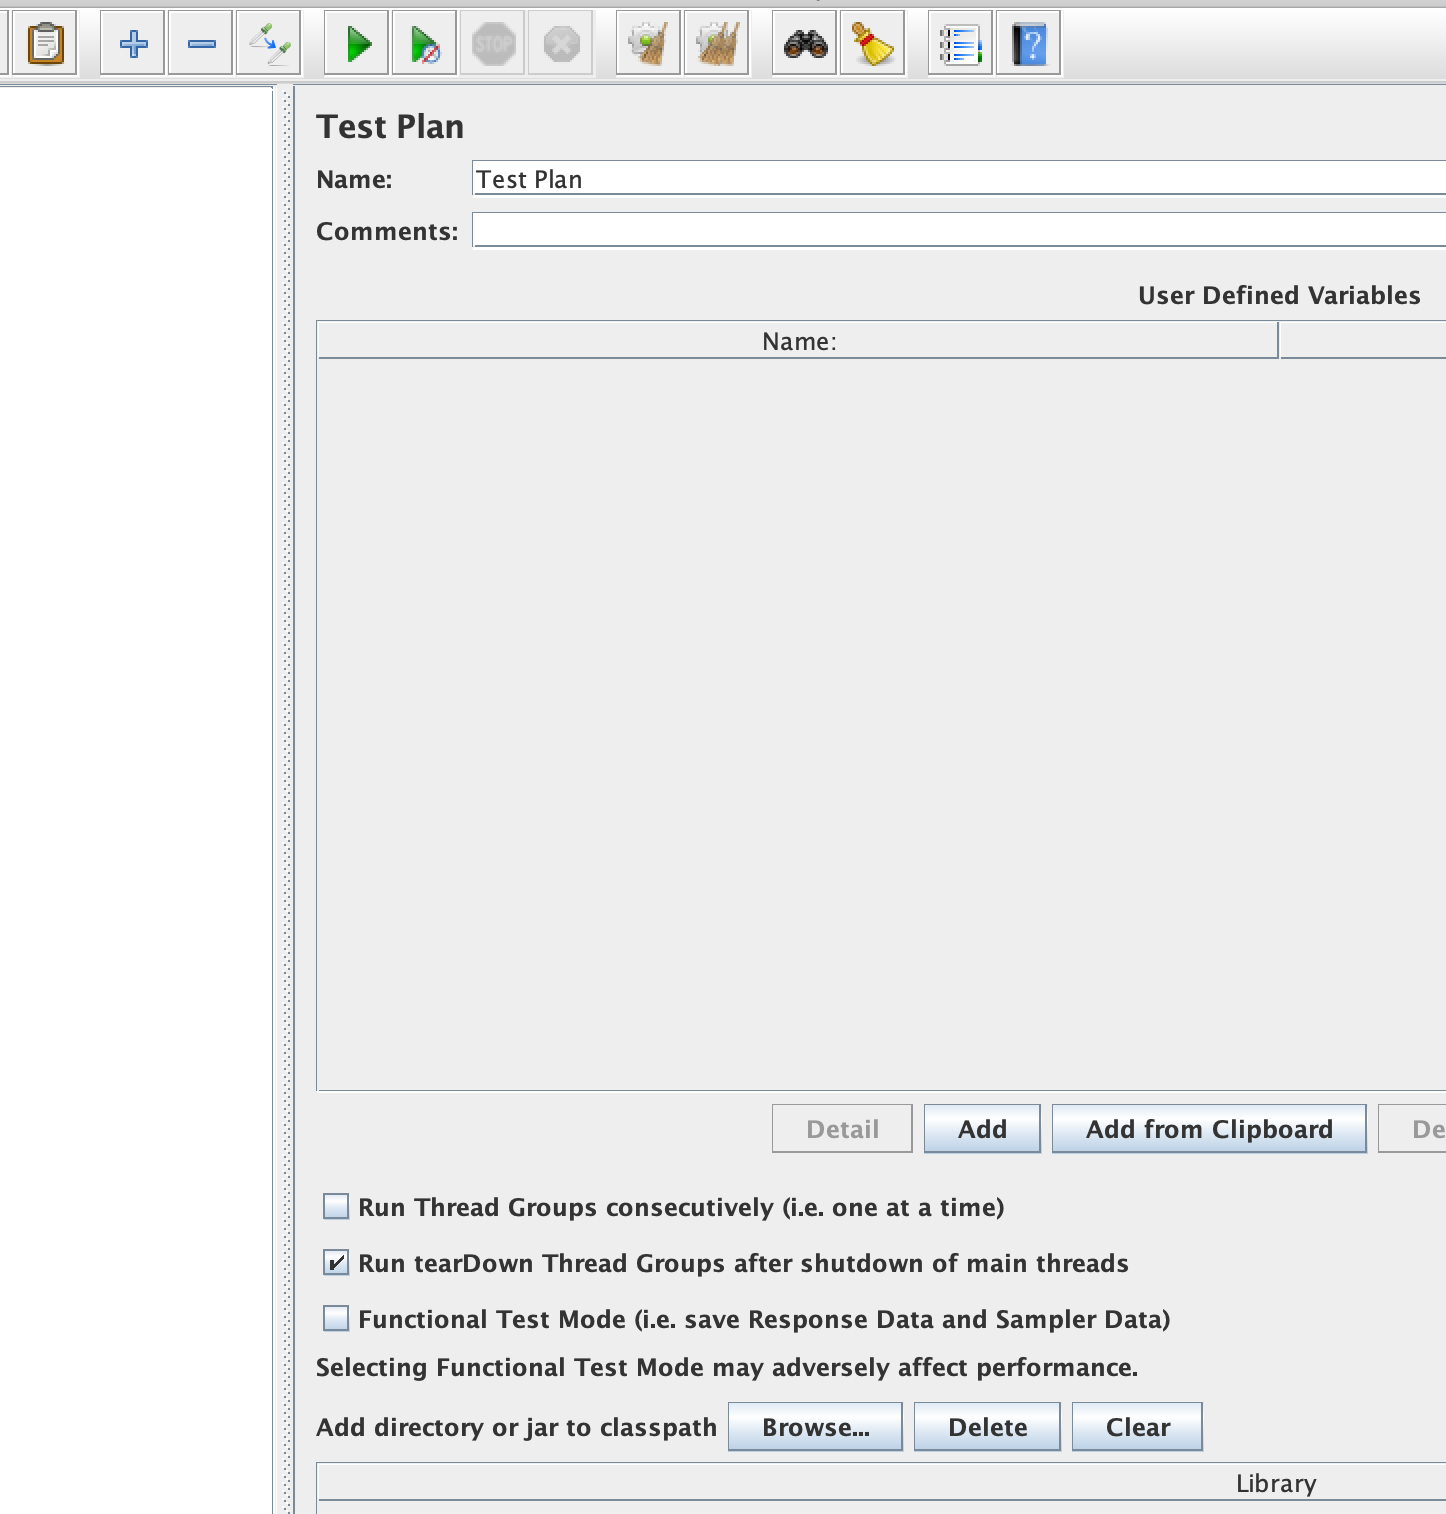
Task: Clear results using the single broom icon
Action: tap(645, 43)
